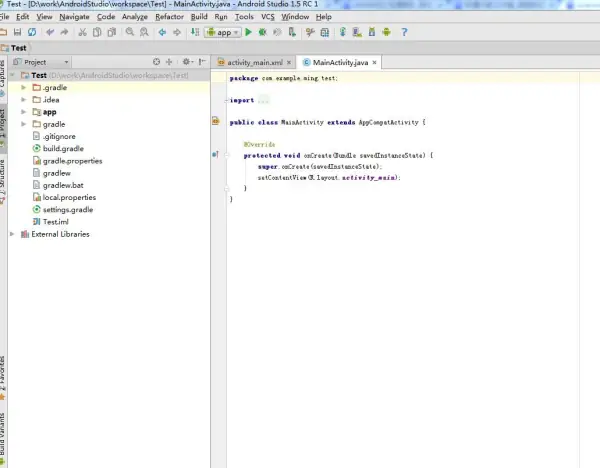Screen dimensions: 600x468
Task: Click the override gutter marker beside onCreate
Action: click(x=215, y=155)
